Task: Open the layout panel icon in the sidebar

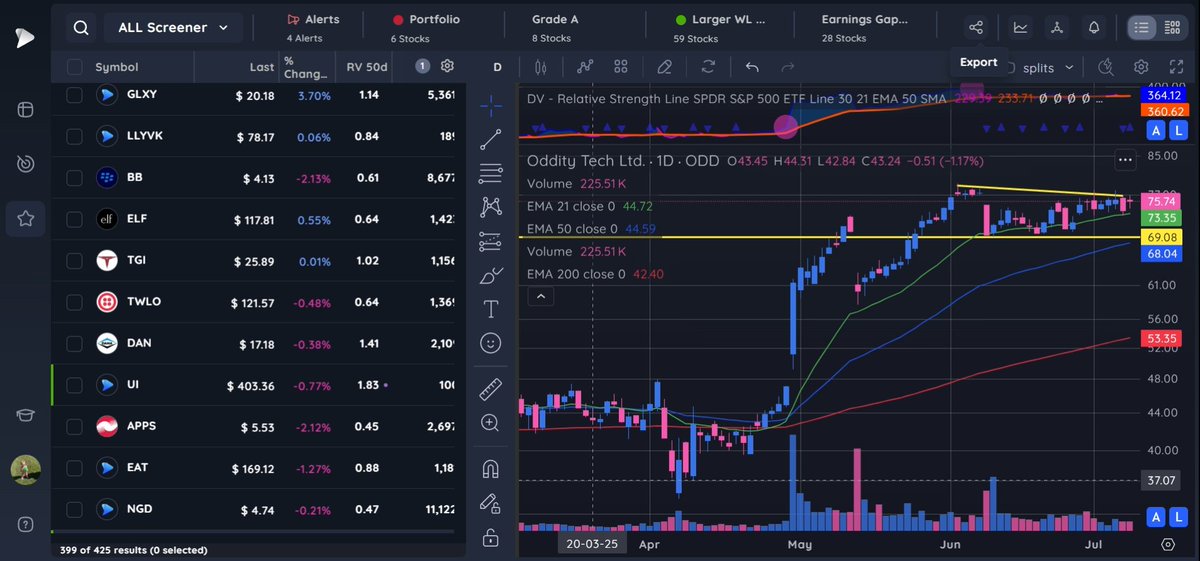Action: 25,109
